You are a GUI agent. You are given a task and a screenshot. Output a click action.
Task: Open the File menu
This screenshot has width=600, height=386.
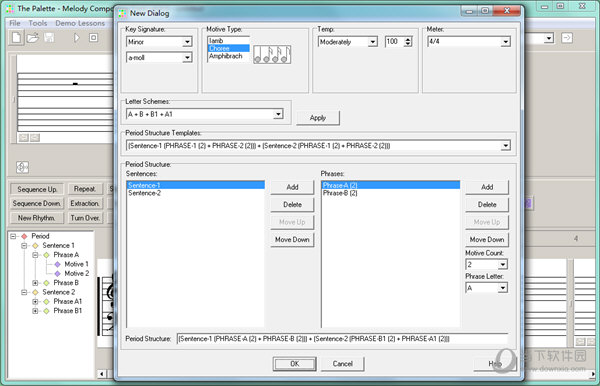[x=15, y=23]
